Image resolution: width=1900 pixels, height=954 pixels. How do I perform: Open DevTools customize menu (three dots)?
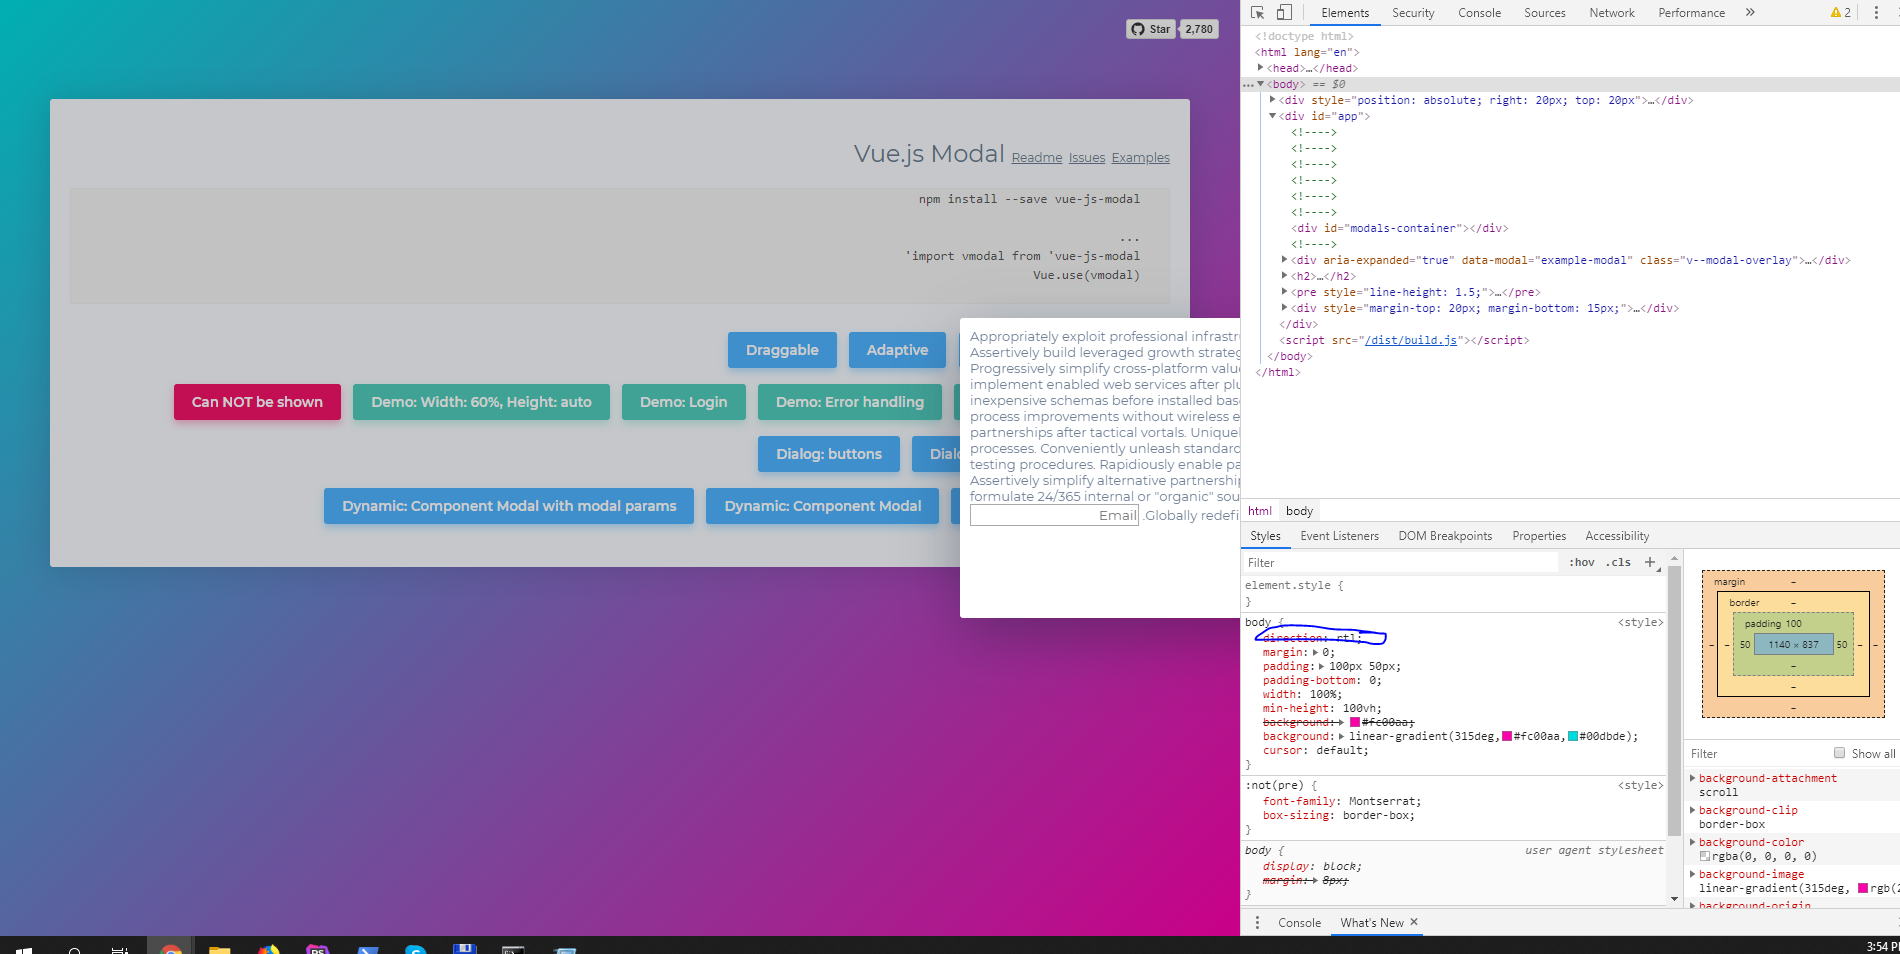point(1876,13)
